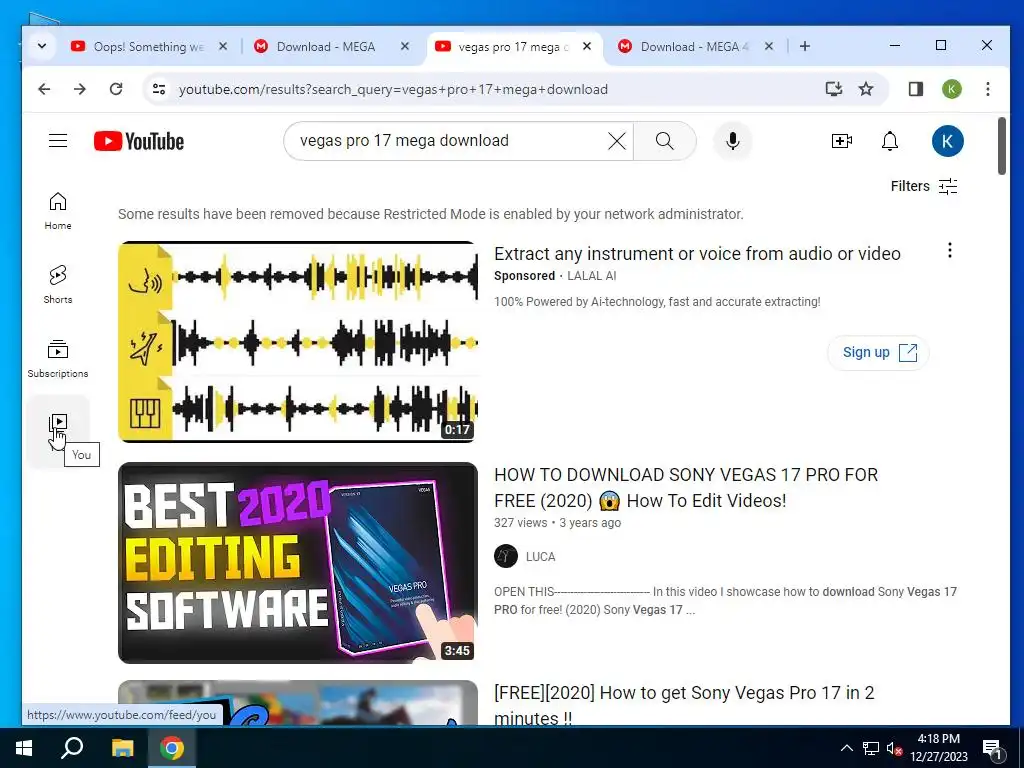Show hidden system tray icons
Screen dimensions: 1024x768
[x=846, y=748]
